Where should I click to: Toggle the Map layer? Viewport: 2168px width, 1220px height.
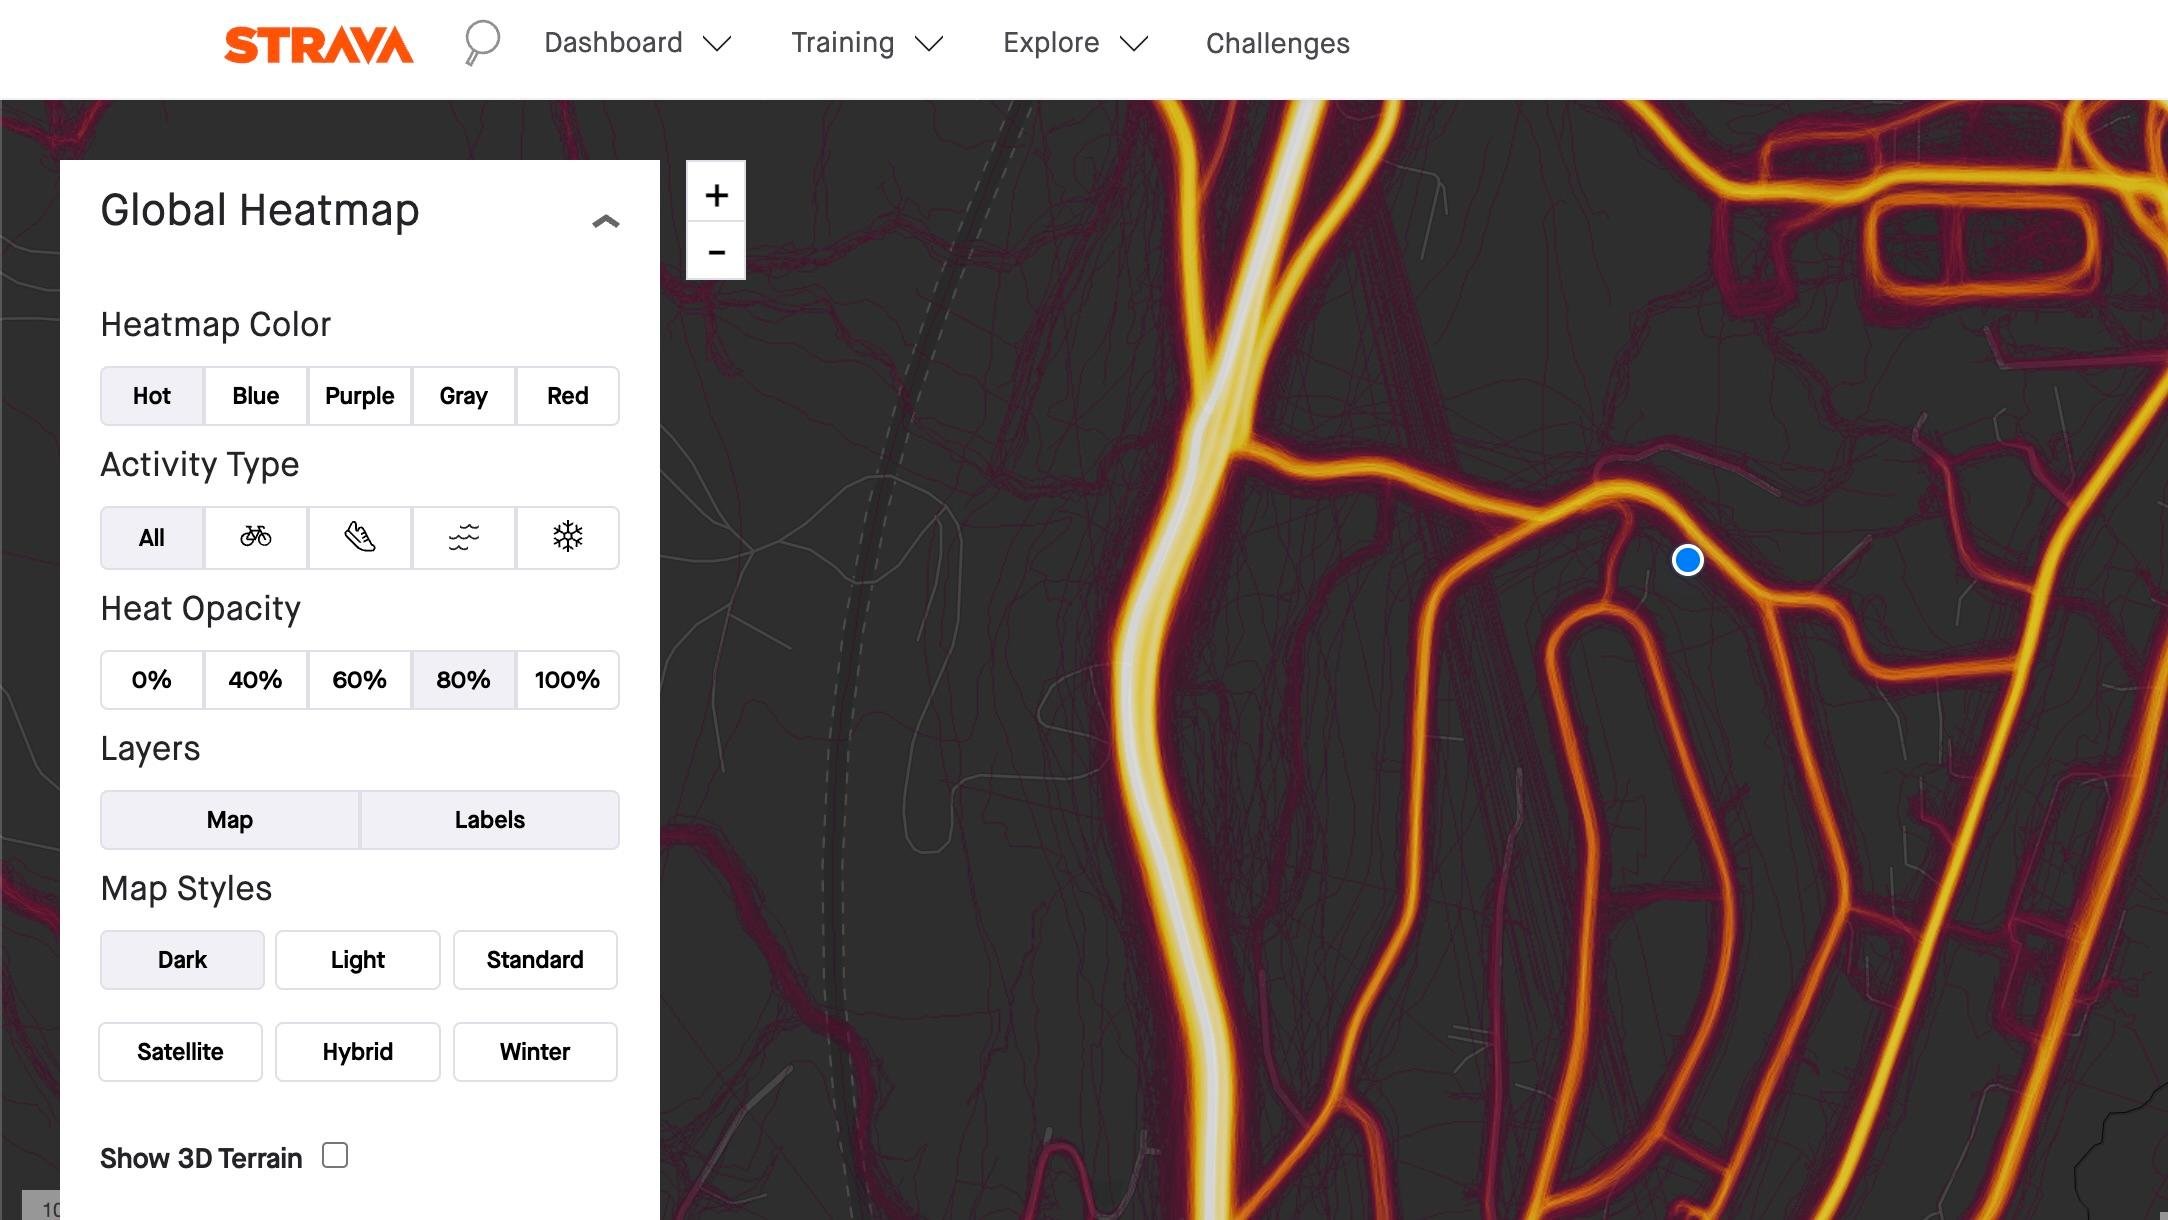[230, 820]
